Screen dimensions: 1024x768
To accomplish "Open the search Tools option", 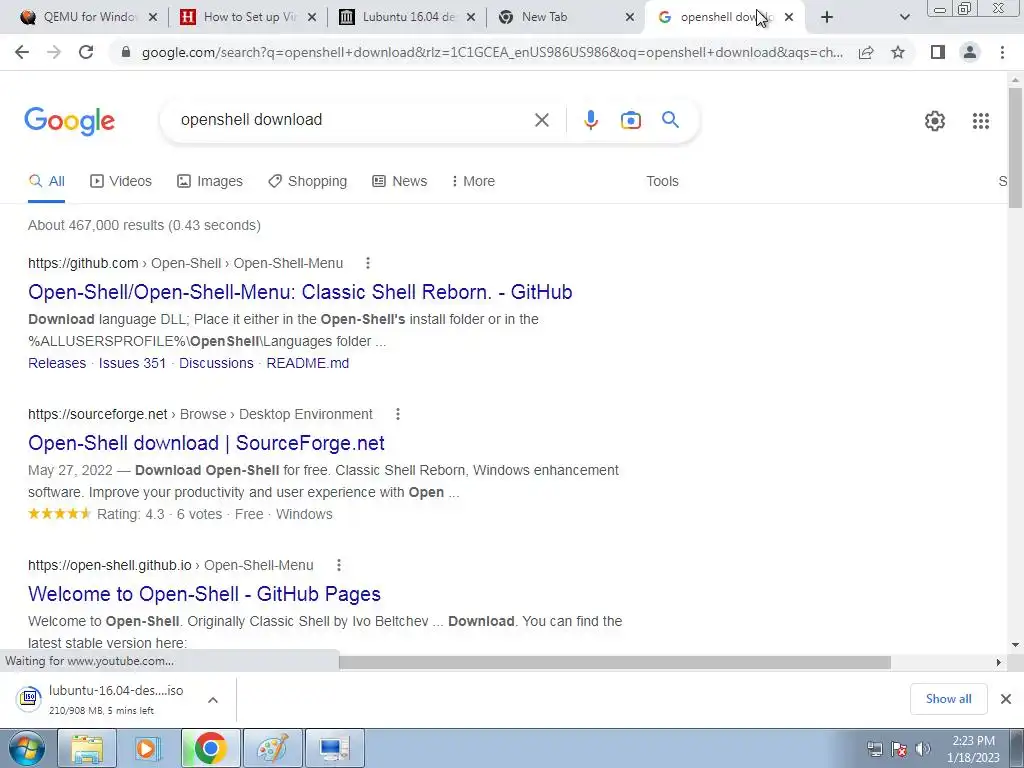I will click(662, 182).
